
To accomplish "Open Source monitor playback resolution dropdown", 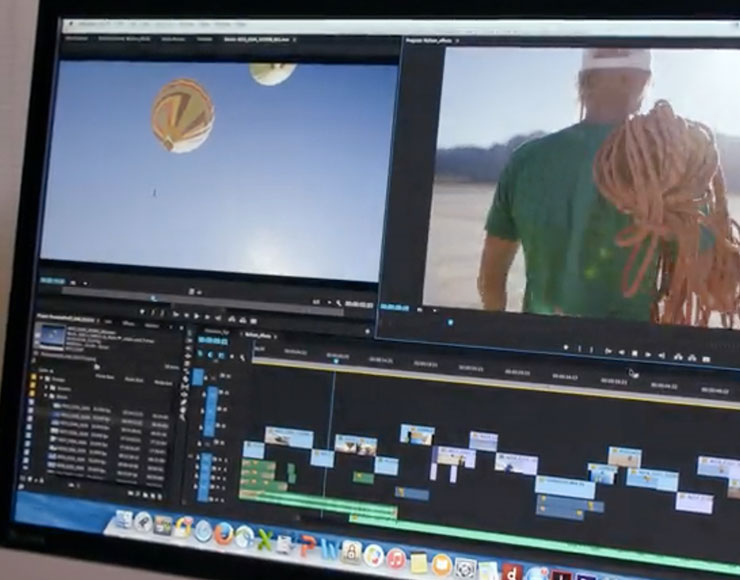I will pos(322,302).
